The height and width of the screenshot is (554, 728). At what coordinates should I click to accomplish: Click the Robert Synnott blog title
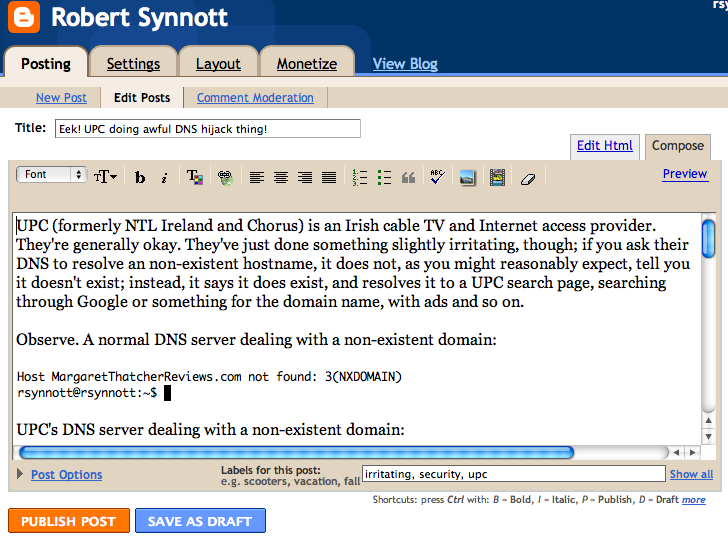click(139, 18)
